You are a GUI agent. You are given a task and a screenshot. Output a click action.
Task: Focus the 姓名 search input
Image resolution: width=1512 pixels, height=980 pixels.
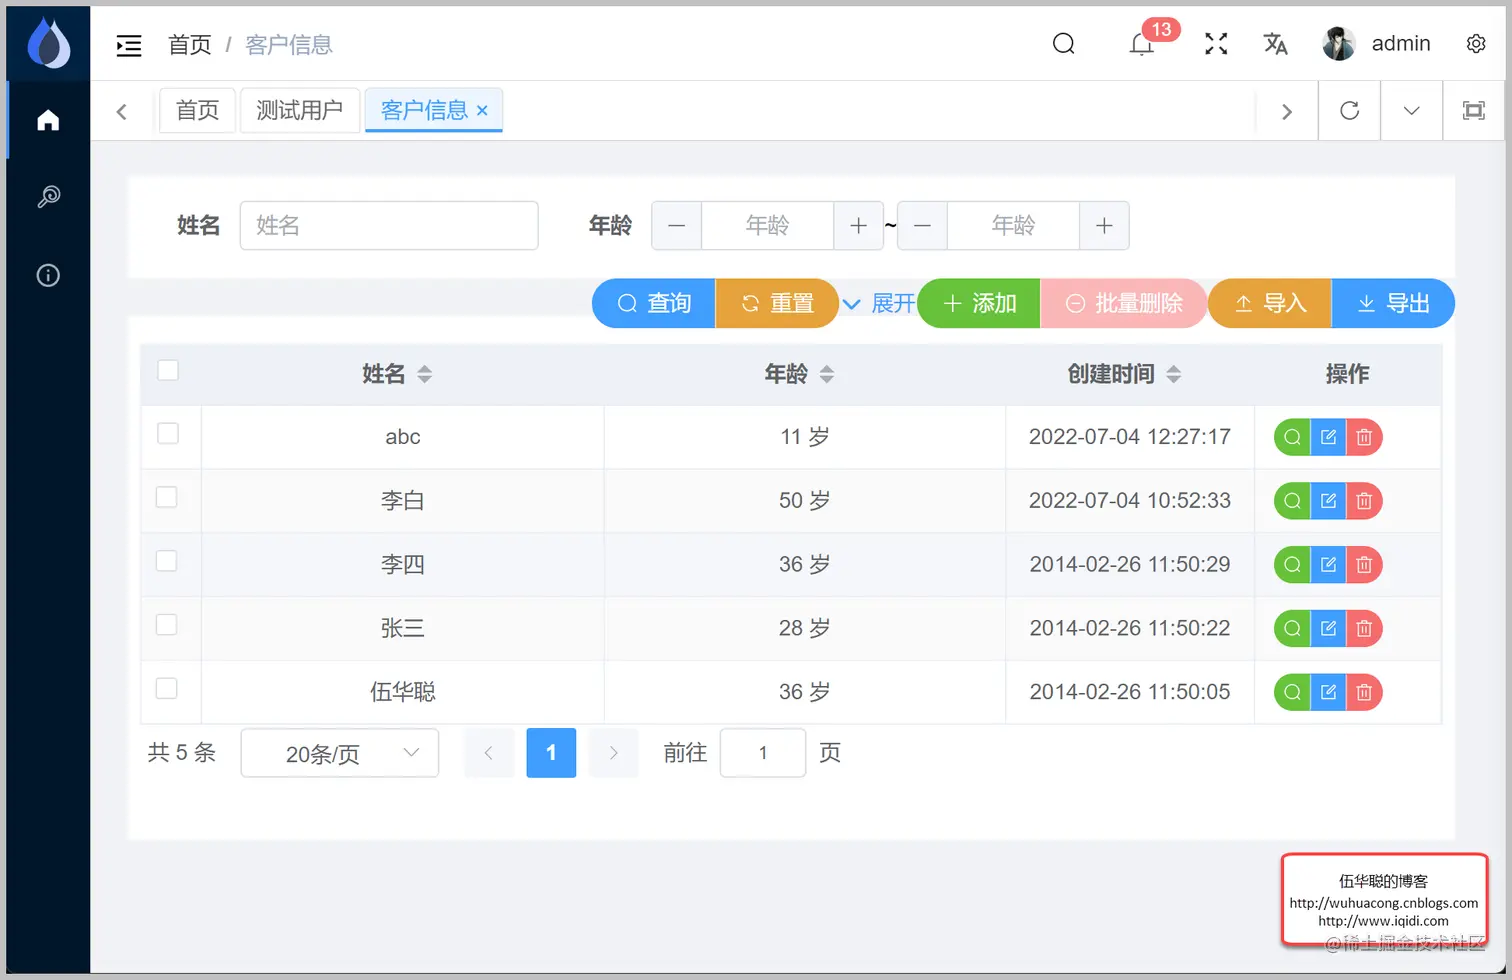pyautogui.click(x=389, y=226)
